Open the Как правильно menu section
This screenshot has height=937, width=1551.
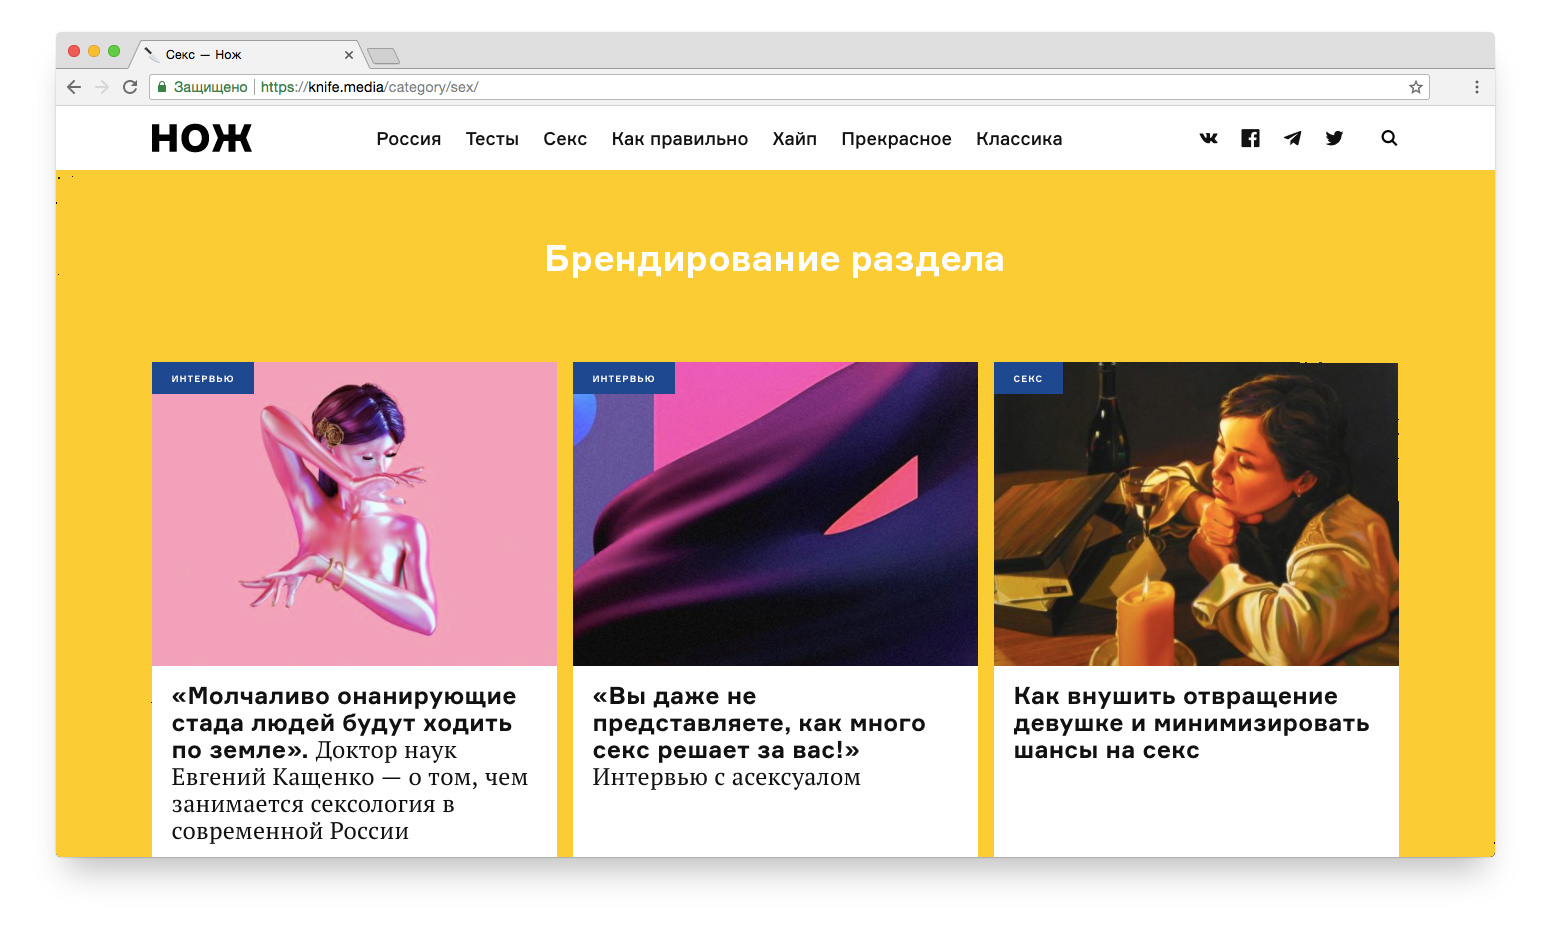point(680,139)
